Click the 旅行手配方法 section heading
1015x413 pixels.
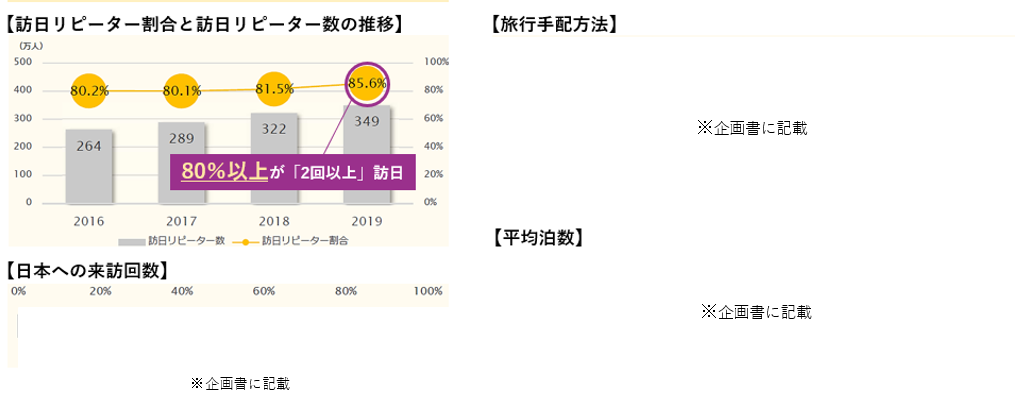[553, 25]
